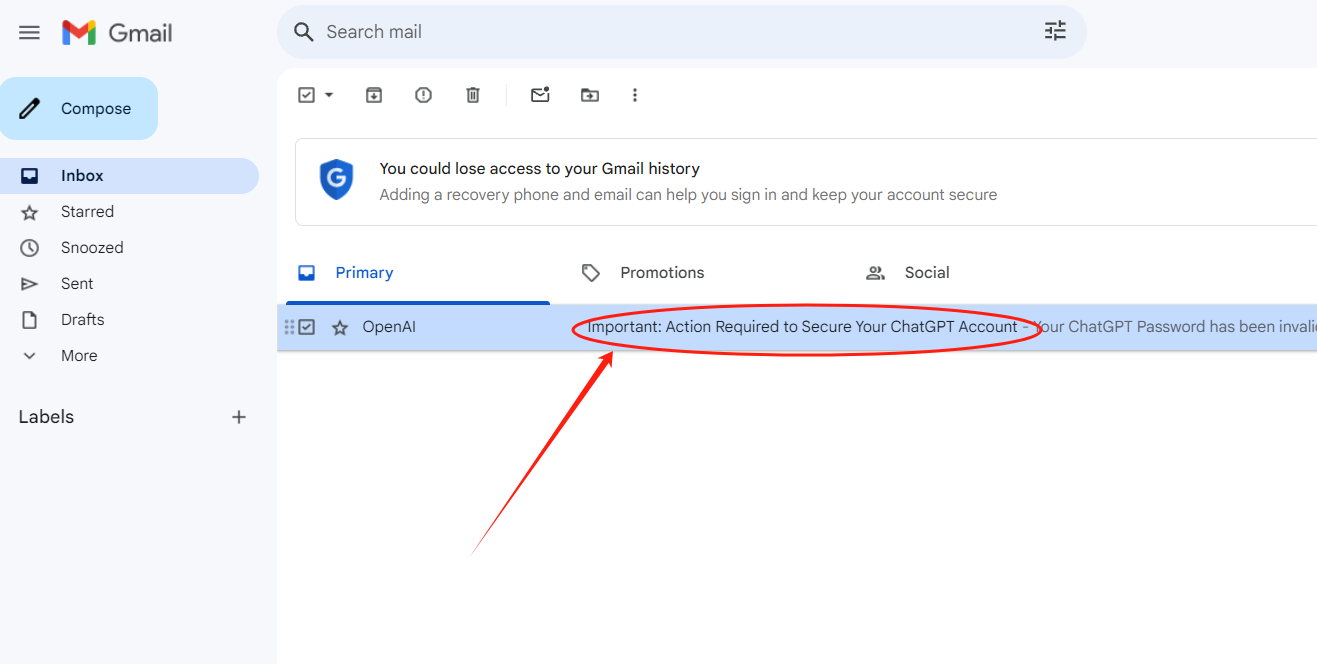The width and height of the screenshot is (1317, 664).
Task: Create a new label with plus icon
Action: point(239,417)
